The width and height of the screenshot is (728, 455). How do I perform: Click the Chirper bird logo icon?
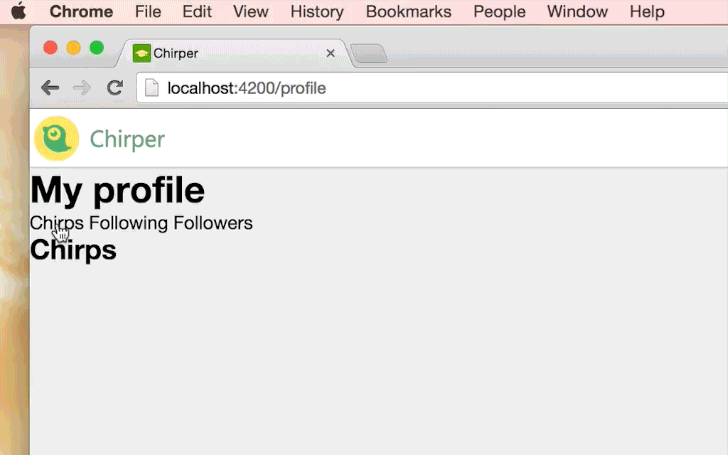[x=56, y=139]
